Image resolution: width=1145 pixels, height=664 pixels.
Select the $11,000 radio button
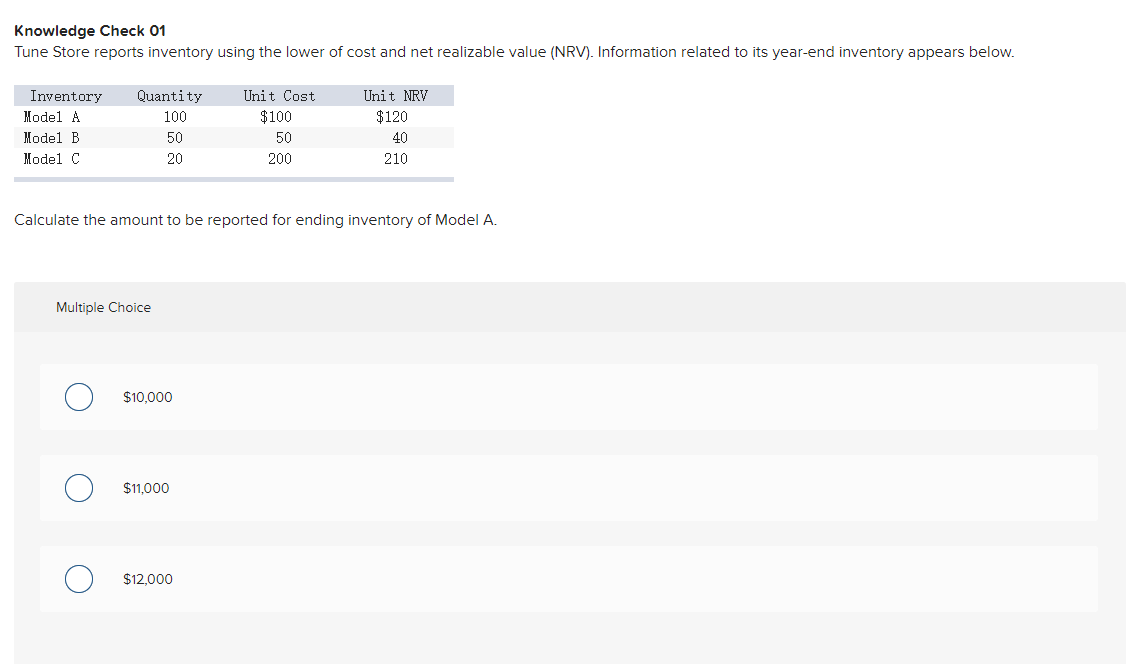point(79,488)
